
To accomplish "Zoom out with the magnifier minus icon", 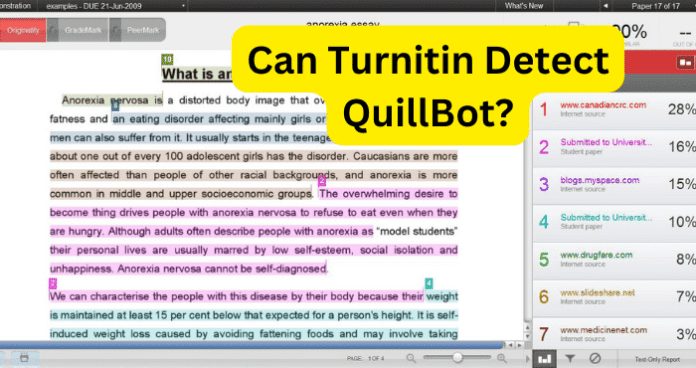I will pos(411,358).
